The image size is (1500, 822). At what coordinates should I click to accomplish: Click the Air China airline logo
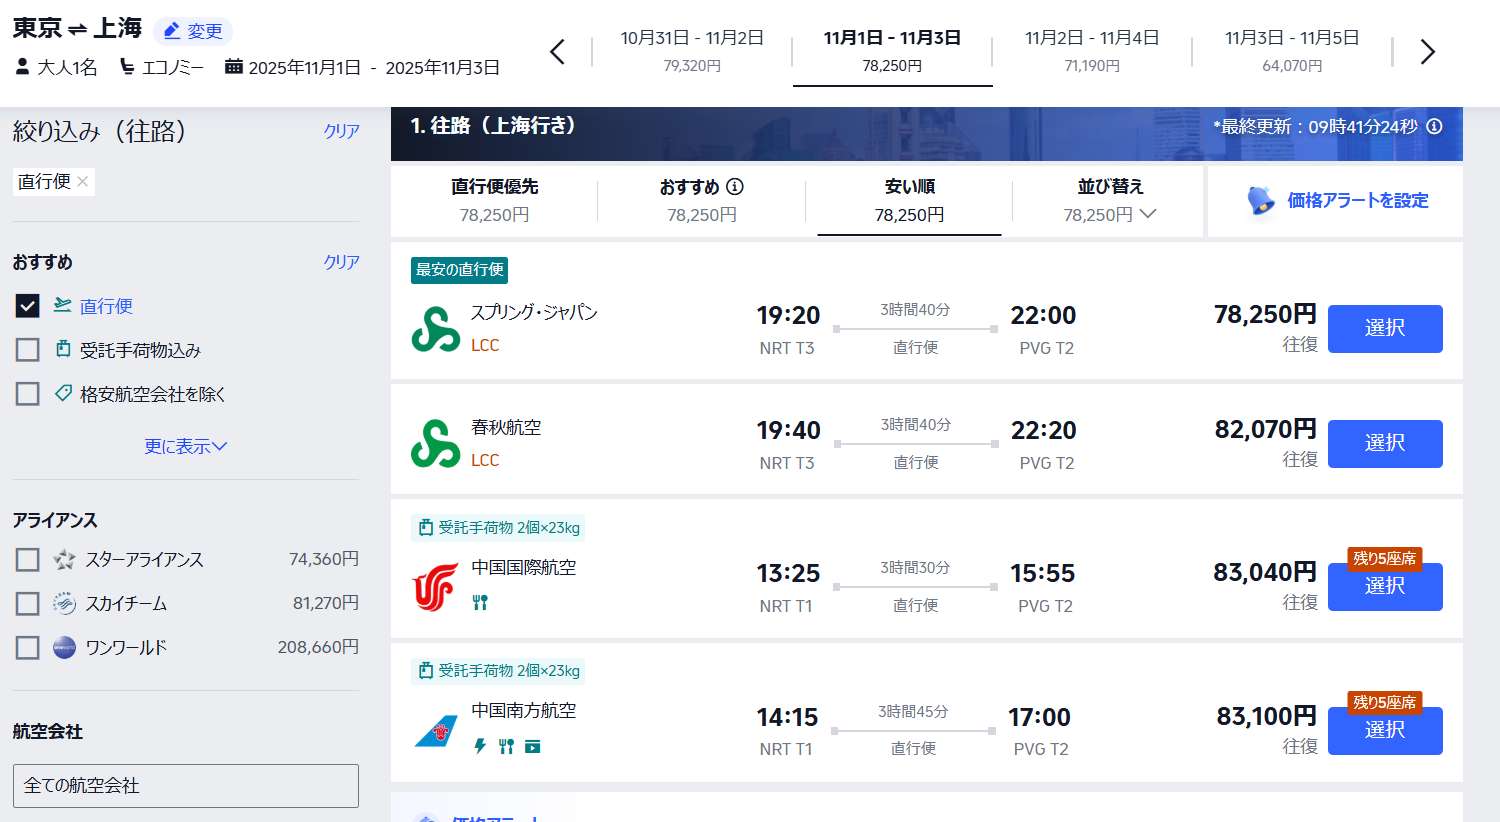[435, 587]
